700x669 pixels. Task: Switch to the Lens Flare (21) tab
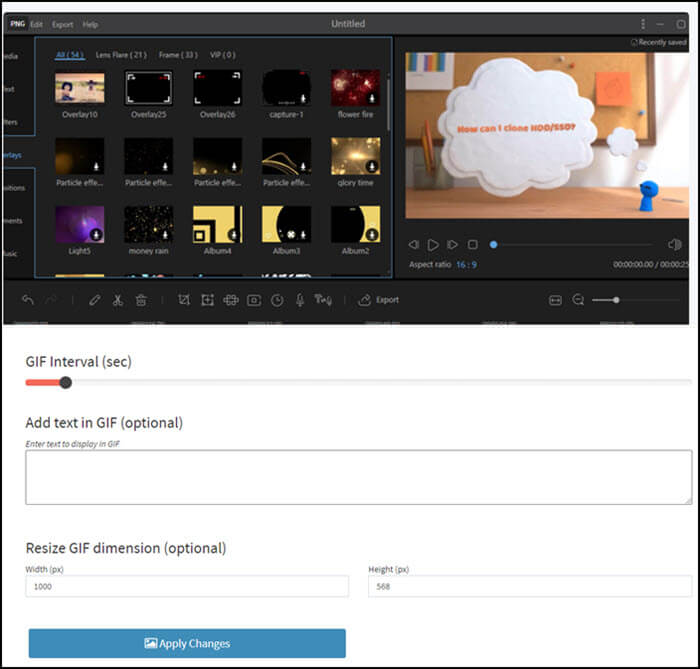[x=121, y=55]
